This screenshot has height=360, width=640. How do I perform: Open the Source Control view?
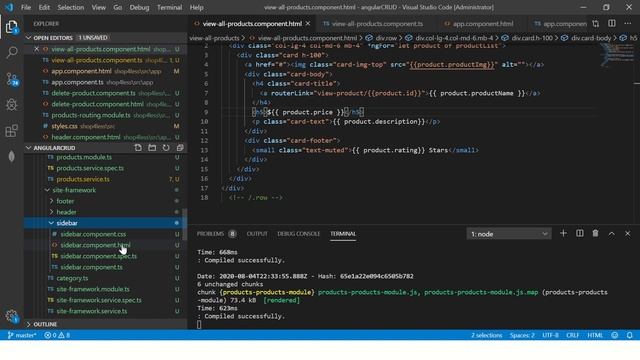[12, 79]
